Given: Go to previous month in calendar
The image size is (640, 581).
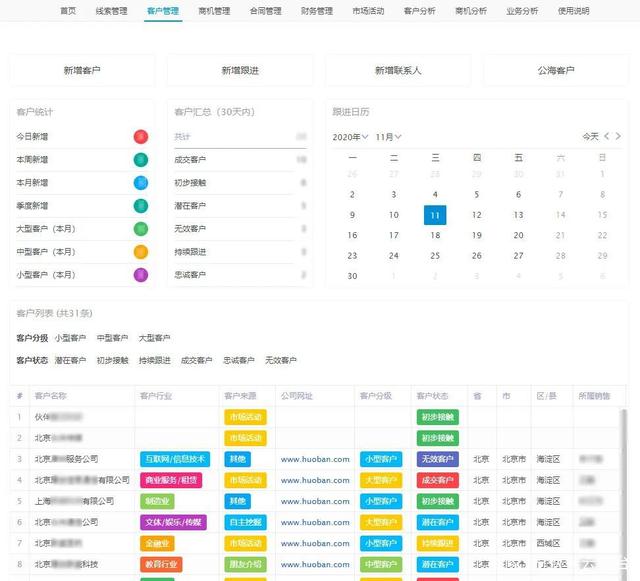Looking at the screenshot, I should 608,136.
